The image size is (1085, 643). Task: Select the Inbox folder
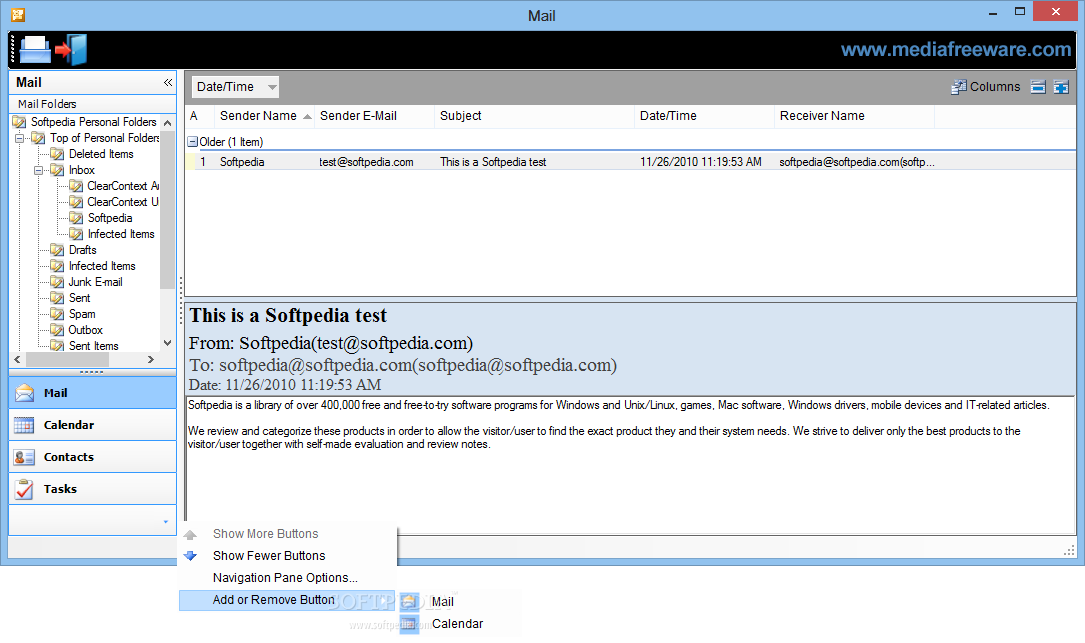[82, 170]
